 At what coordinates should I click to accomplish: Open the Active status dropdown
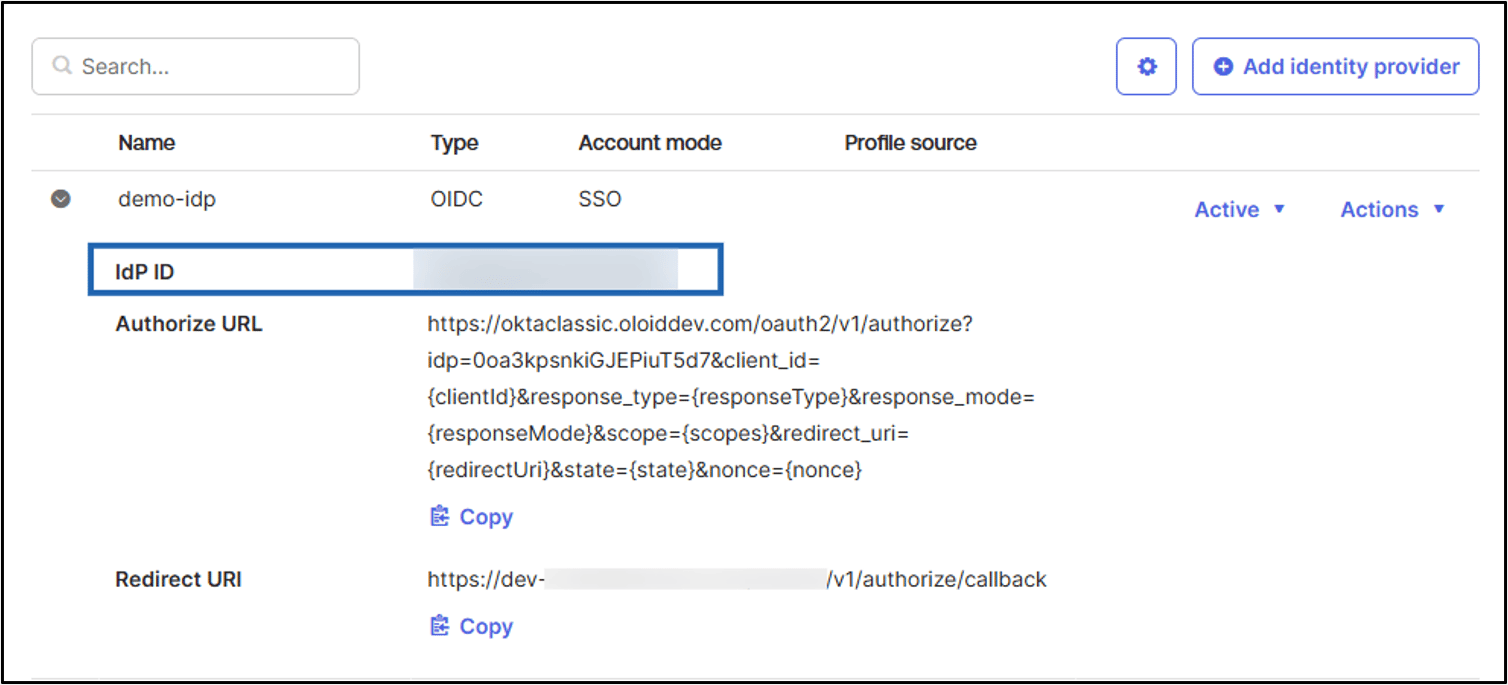click(x=1240, y=210)
